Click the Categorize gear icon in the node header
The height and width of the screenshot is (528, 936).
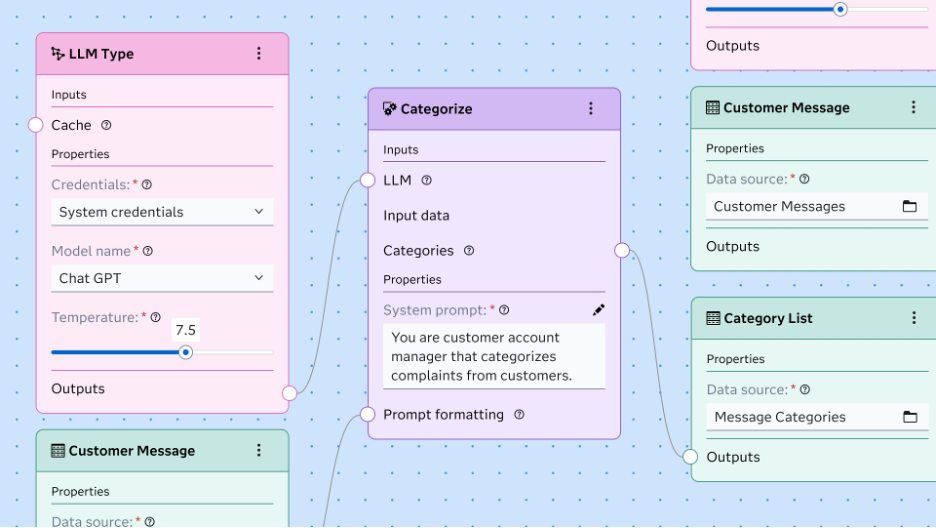(390, 109)
